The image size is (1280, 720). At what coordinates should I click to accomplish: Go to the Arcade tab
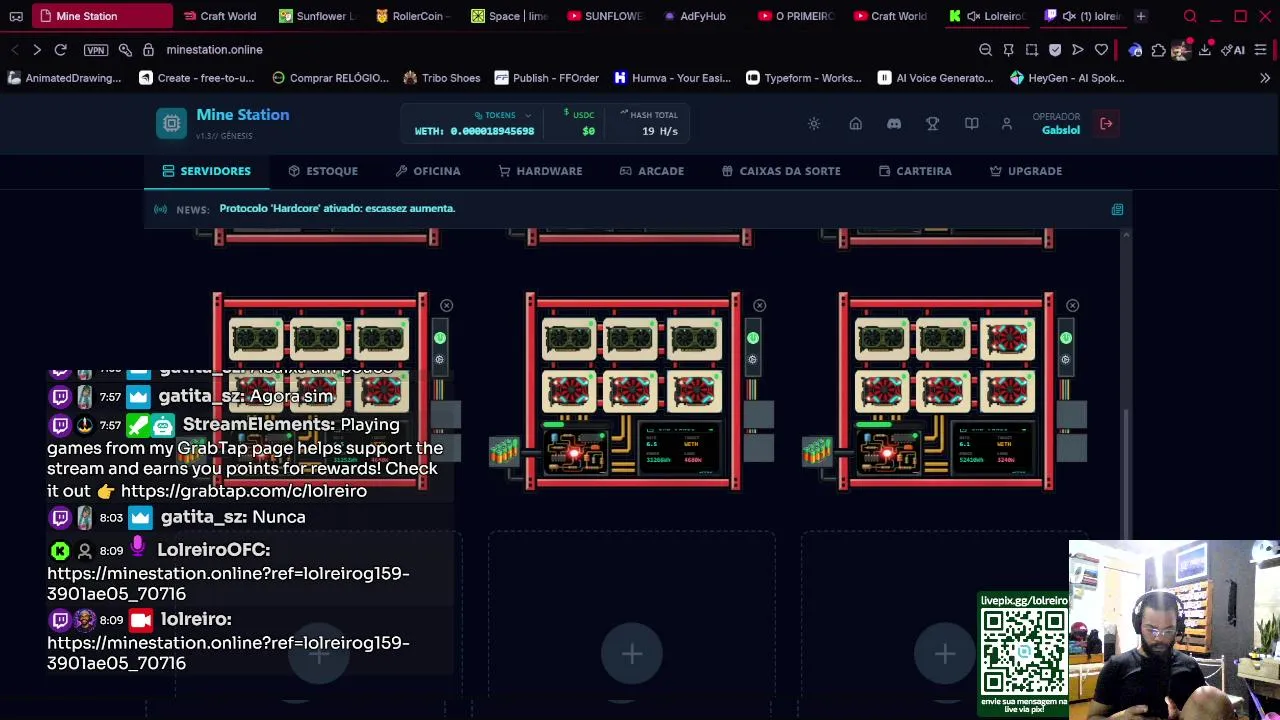coord(652,171)
